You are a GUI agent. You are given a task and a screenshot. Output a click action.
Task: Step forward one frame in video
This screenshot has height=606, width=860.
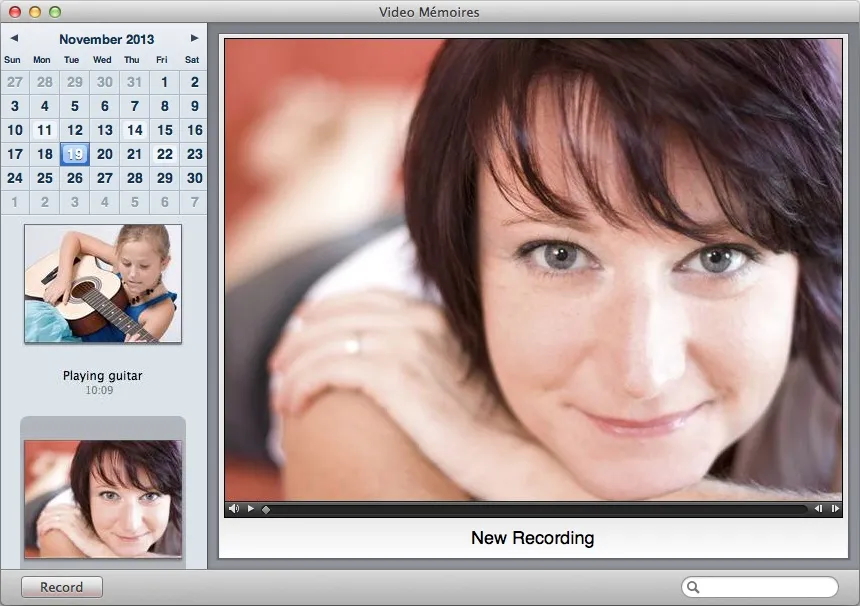tap(835, 508)
